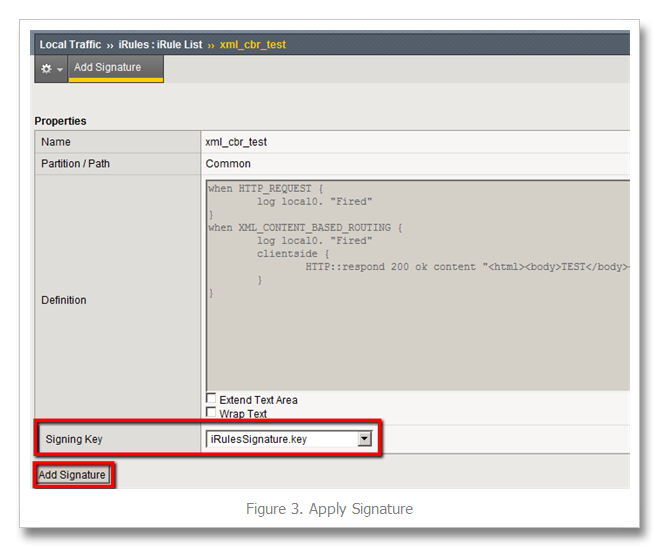This screenshot has height=548, width=660.
Task: Toggle the Wrap Text checkbox
Action: (211, 413)
